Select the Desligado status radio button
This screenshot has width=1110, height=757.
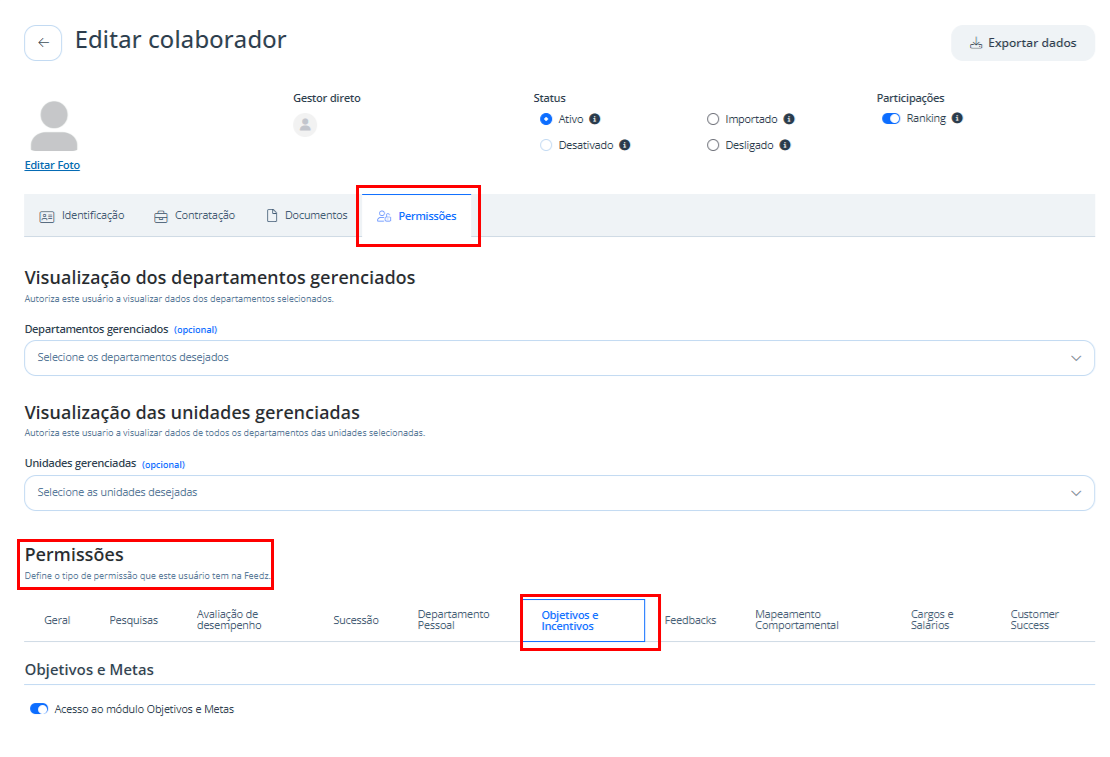click(713, 145)
